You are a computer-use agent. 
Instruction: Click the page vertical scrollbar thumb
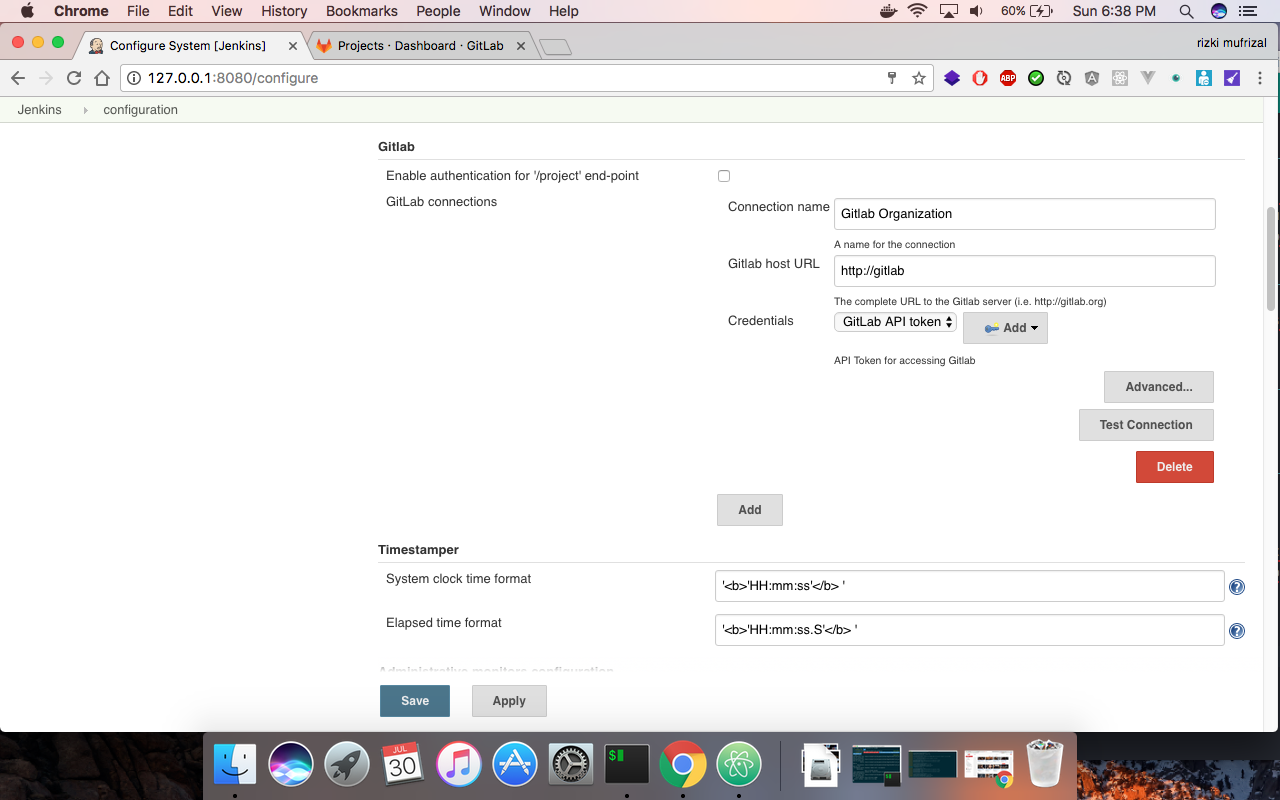tap(1272, 260)
